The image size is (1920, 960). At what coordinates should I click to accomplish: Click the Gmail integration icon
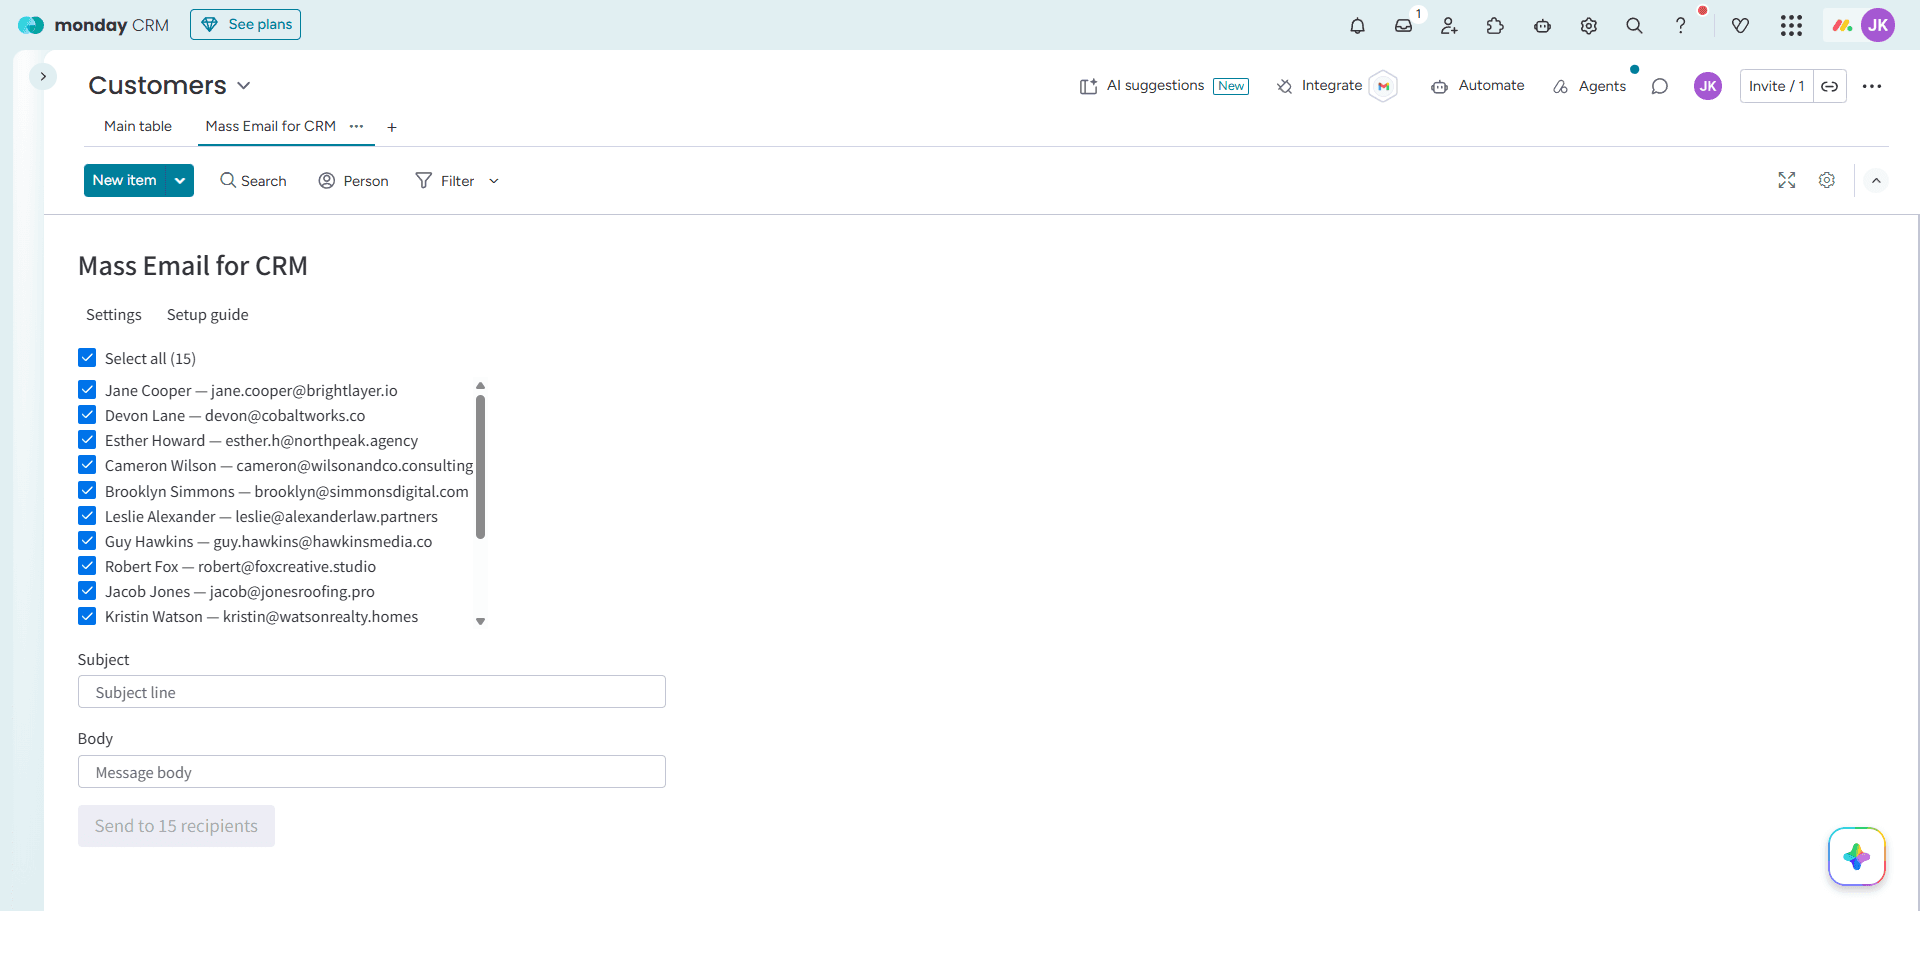click(x=1383, y=86)
